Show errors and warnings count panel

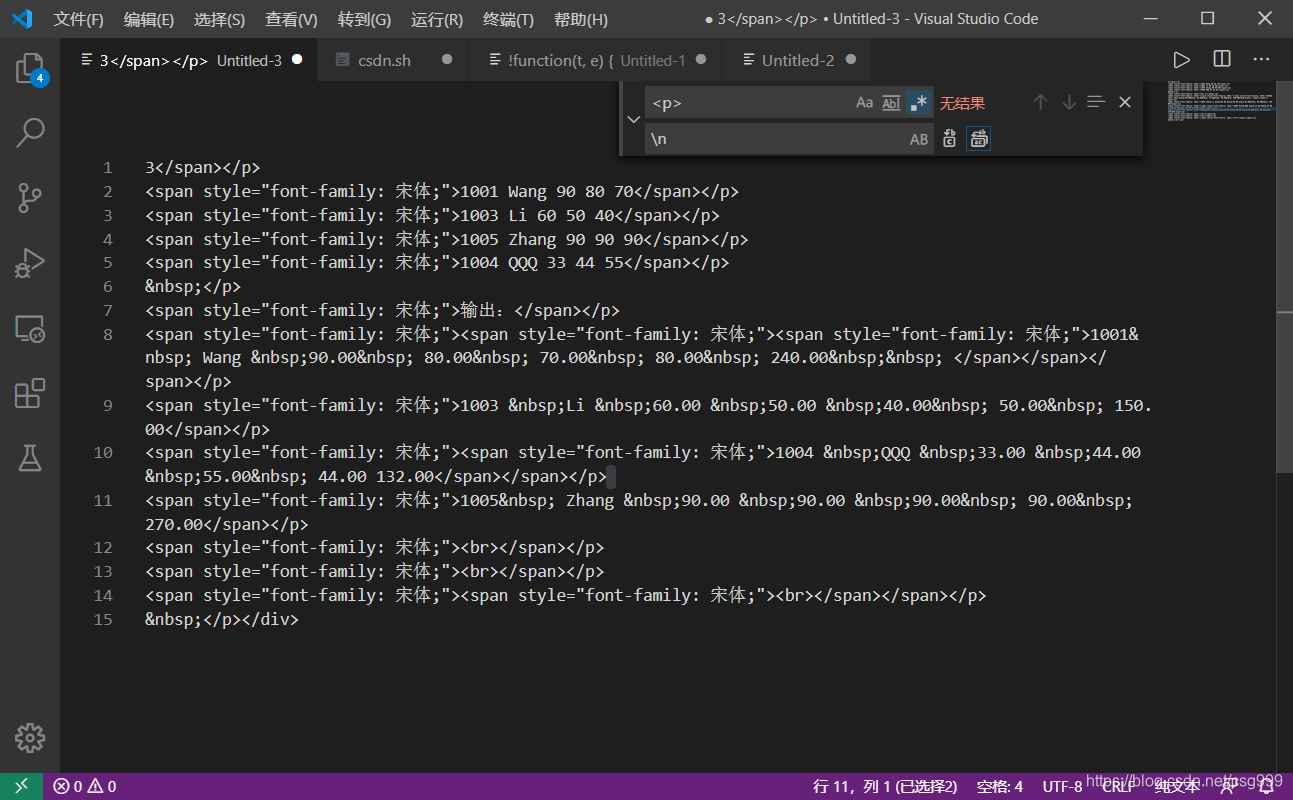click(85, 786)
